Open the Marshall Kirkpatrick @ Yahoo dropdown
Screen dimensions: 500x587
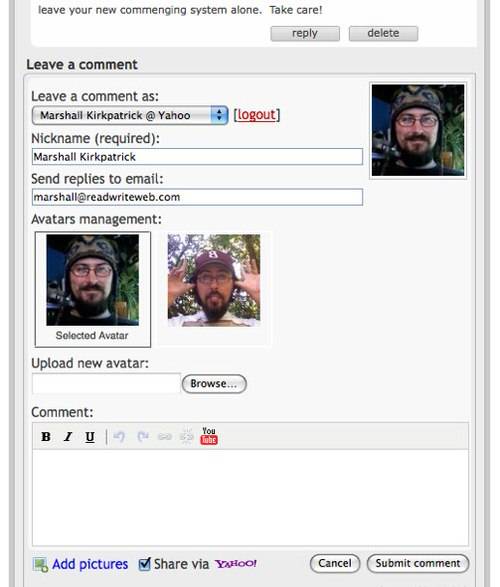[x=130, y=115]
